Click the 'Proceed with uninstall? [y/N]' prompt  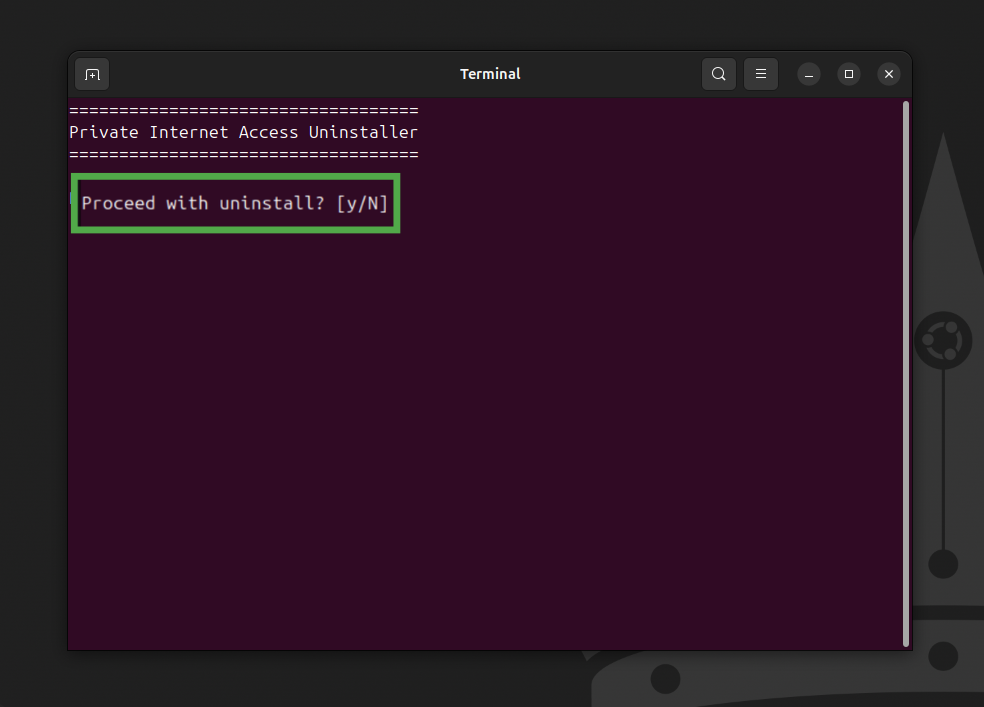(x=235, y=203)
